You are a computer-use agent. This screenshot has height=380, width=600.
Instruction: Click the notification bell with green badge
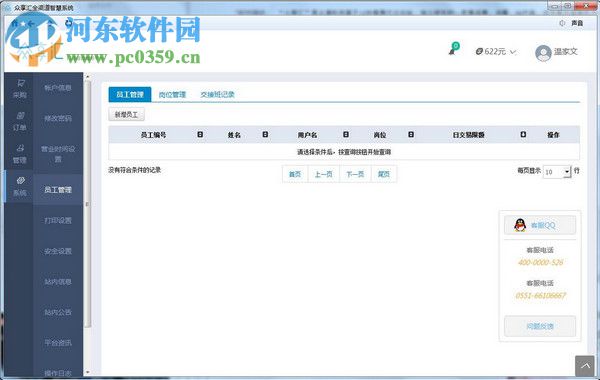(x=454, y=49)
